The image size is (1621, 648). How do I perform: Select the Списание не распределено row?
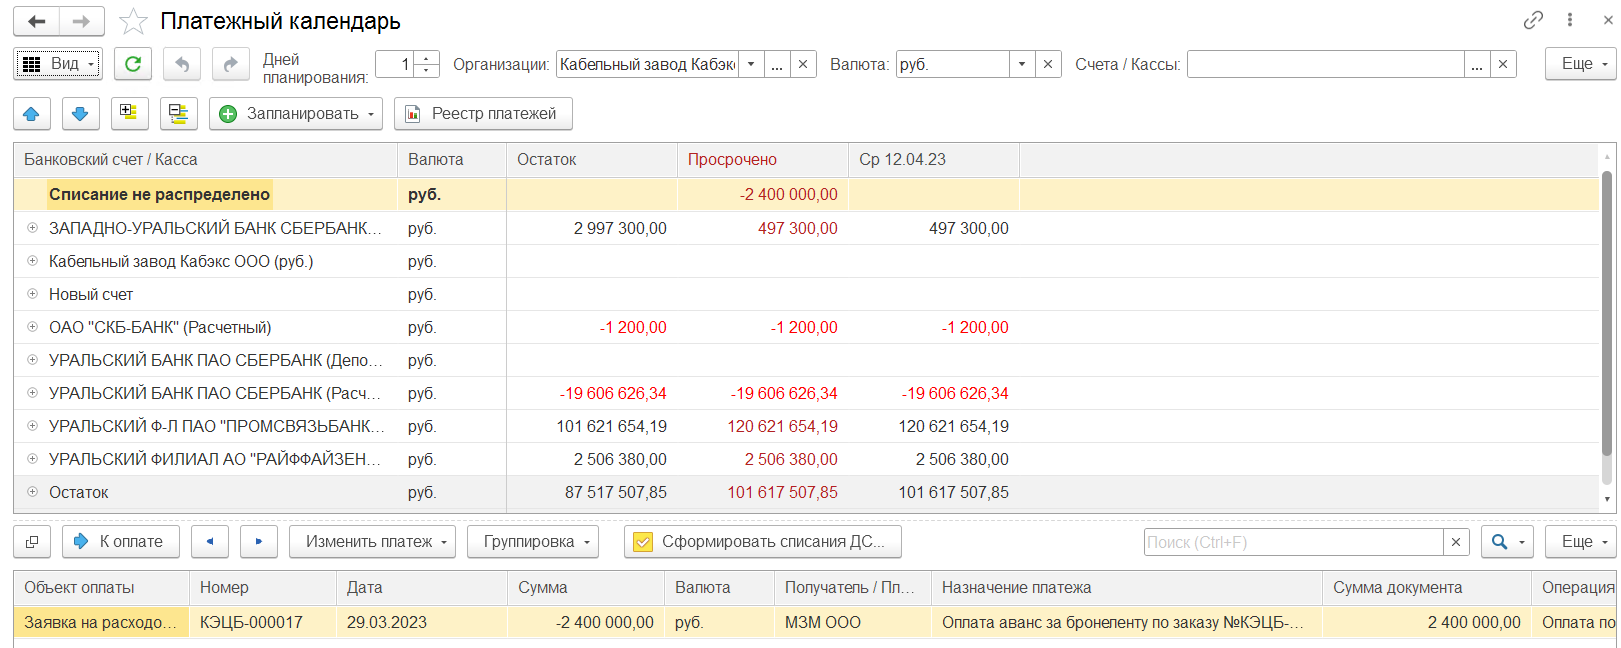tap(806, 195)
